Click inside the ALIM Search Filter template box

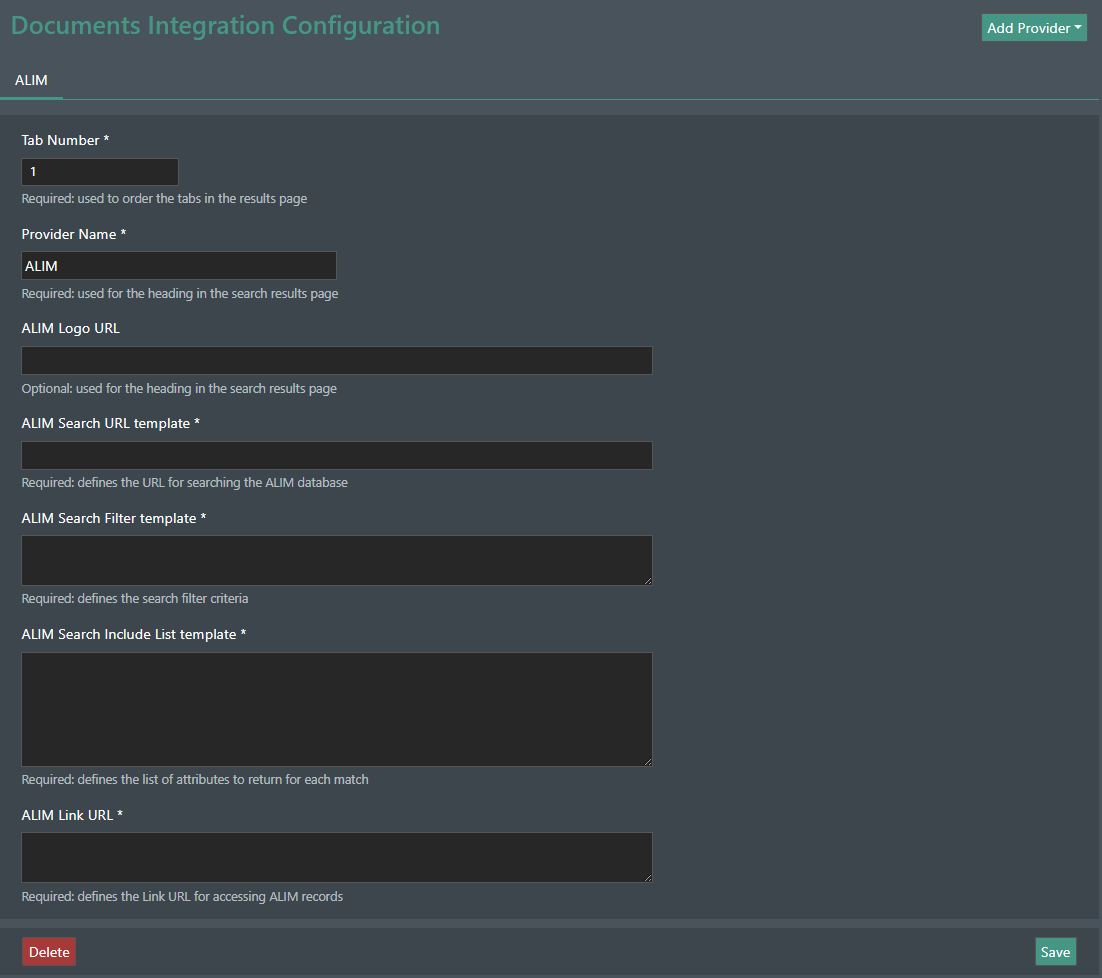click(336, 560)
